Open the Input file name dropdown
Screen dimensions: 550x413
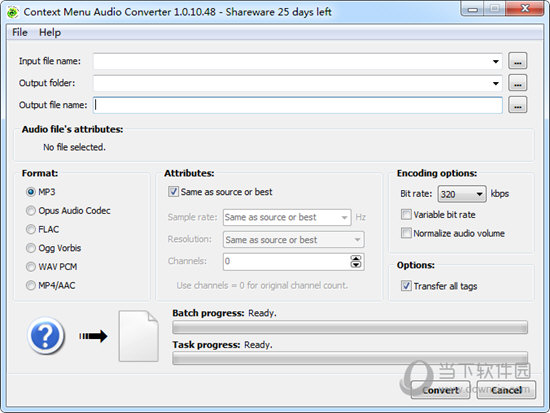[x=496, y=61]
